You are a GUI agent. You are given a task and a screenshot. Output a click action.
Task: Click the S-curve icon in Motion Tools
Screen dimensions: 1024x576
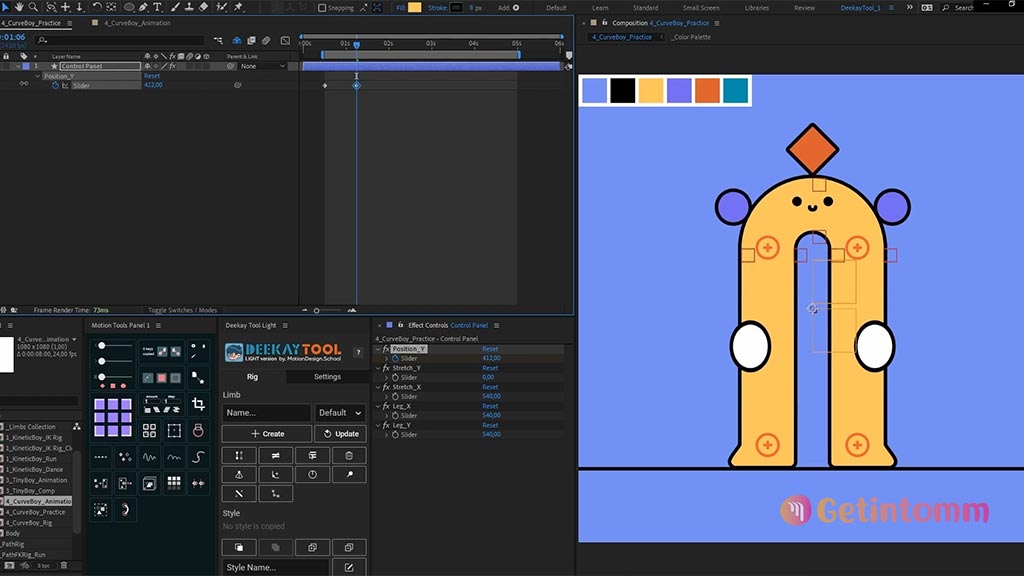click(198, 457)
